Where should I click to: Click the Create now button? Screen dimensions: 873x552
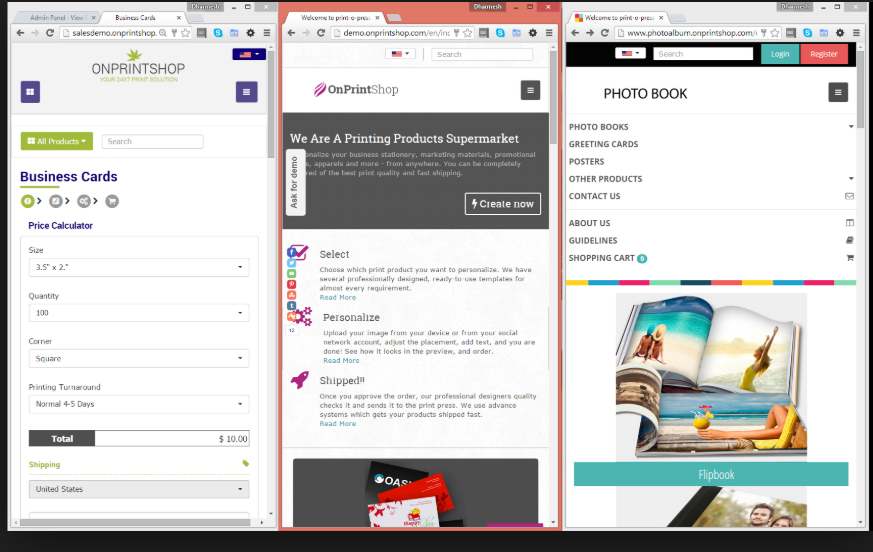[503, 204]
